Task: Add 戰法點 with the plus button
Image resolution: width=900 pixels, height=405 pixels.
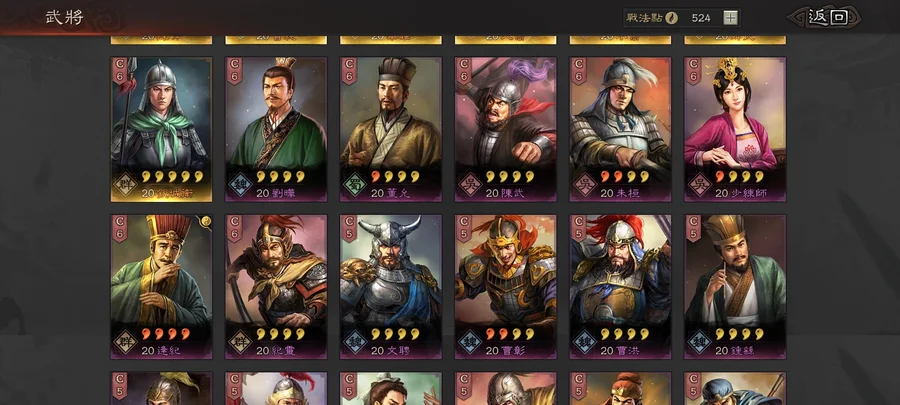Action: tap(730, 18)
